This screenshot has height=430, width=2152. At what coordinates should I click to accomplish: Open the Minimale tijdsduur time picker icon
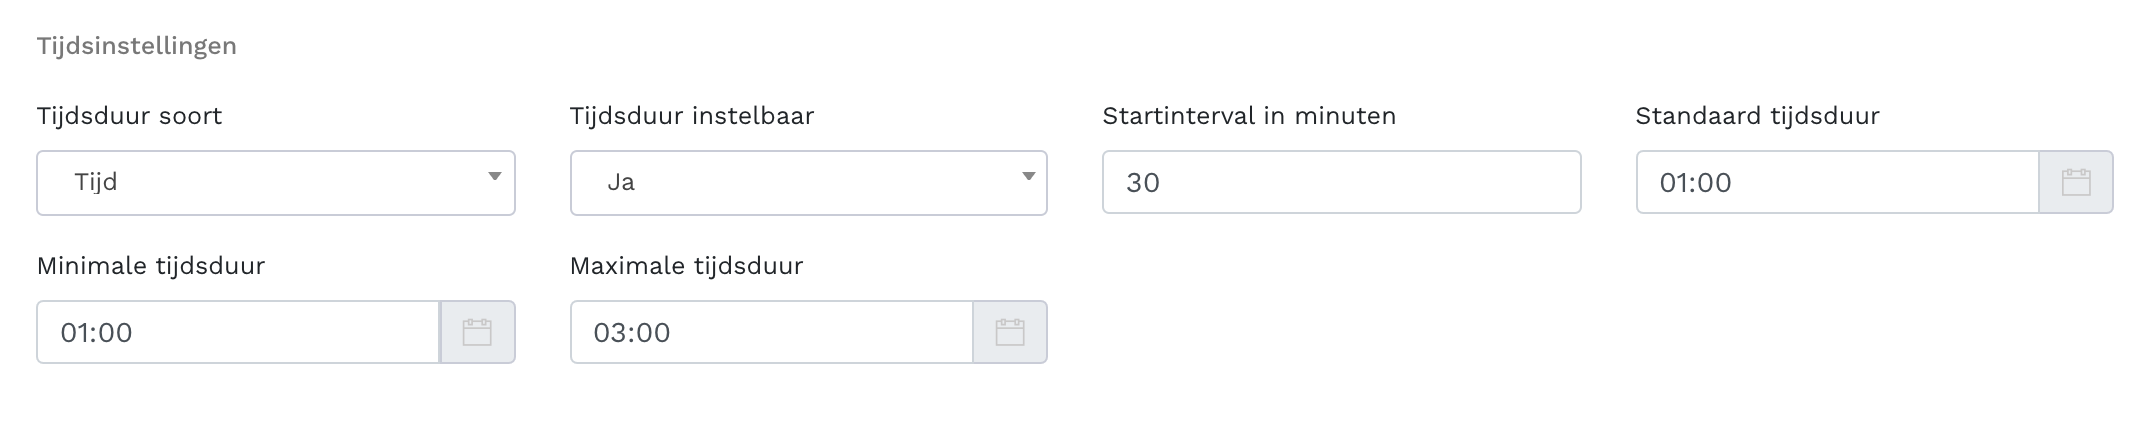477,332
